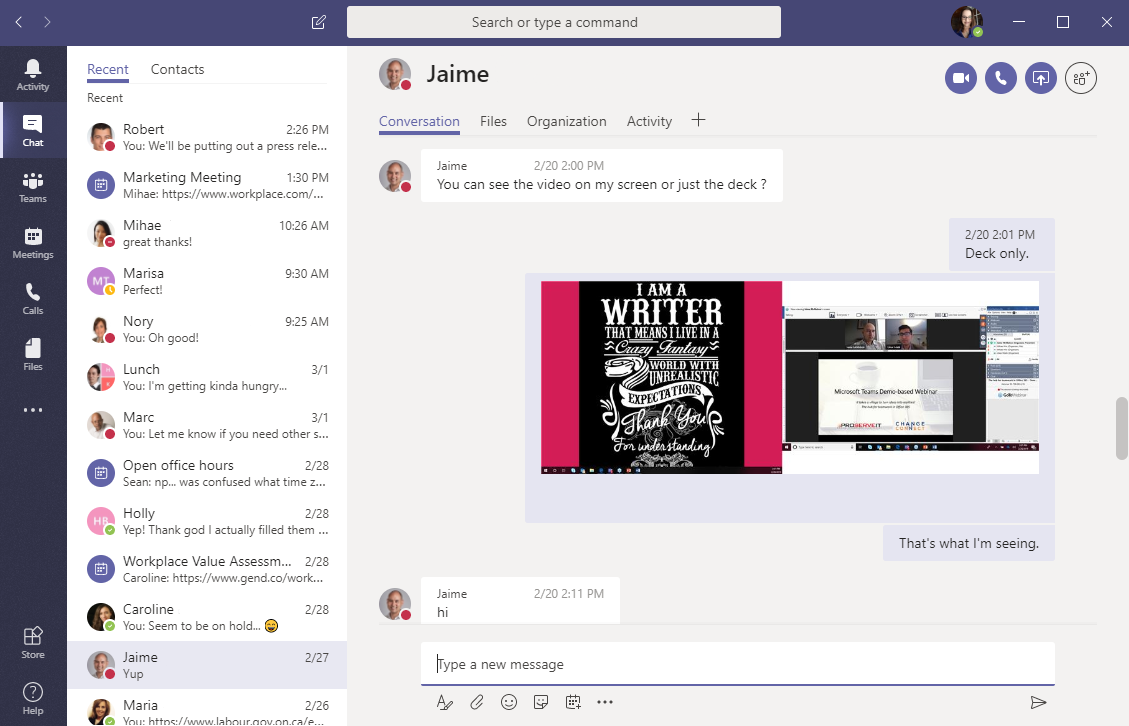Open text formatting options
Image resolution: width=1129 pixels, height=726 pixels.
tap(444, 701)
